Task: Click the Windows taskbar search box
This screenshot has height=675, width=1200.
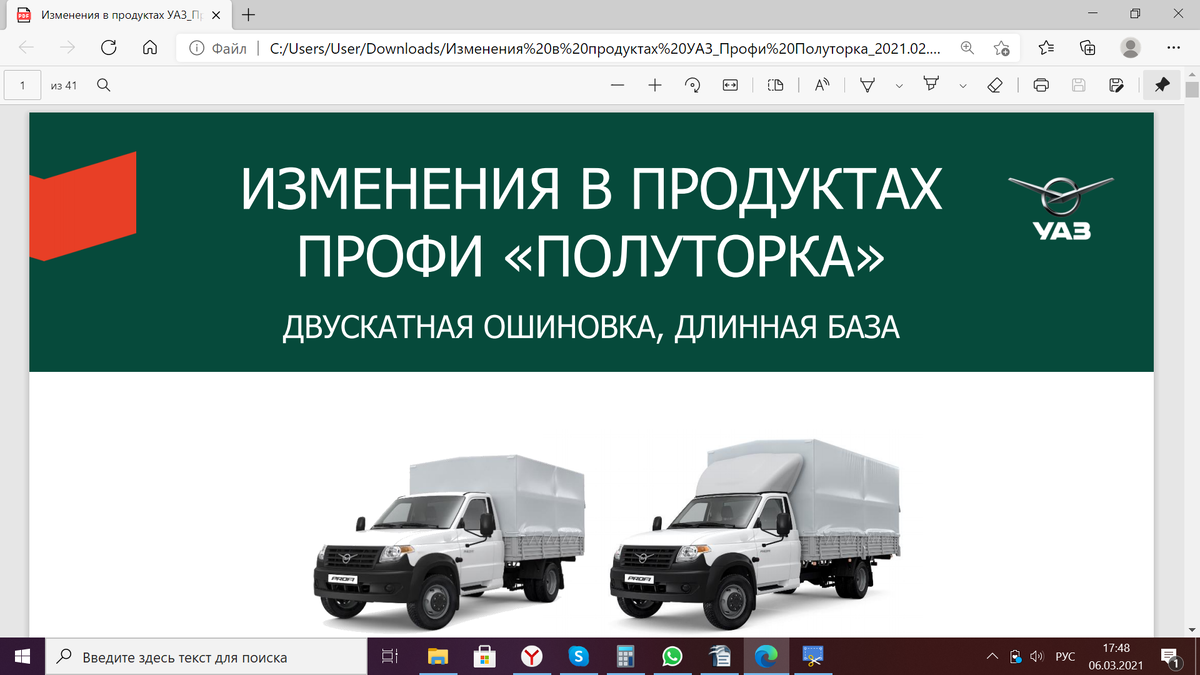Action: [x=206, y=656]
